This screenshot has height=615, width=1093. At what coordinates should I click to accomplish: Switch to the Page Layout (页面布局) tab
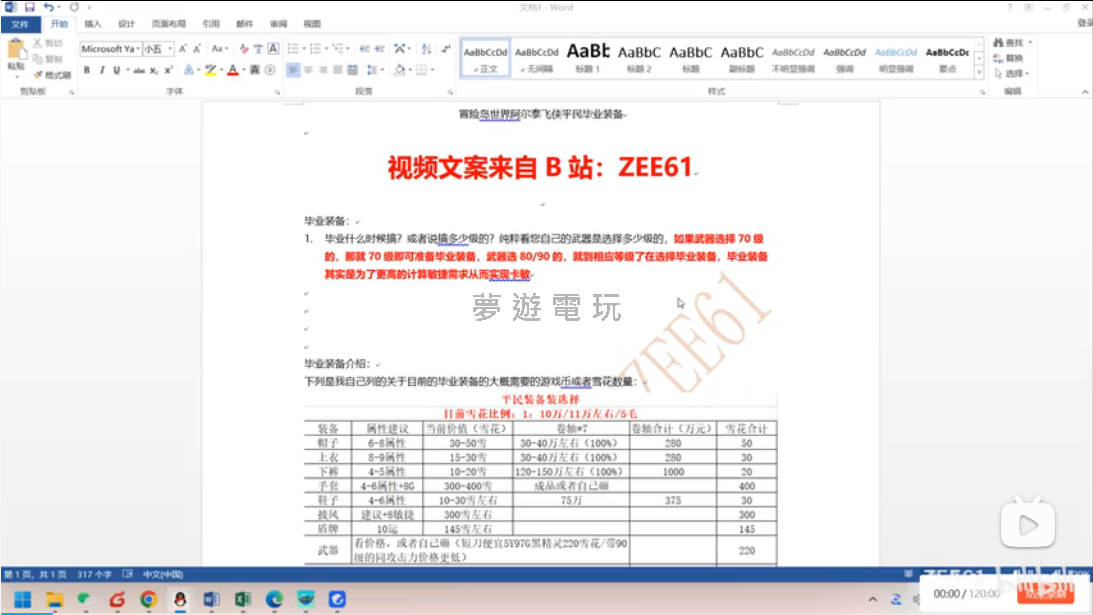(x=169, y=24)
